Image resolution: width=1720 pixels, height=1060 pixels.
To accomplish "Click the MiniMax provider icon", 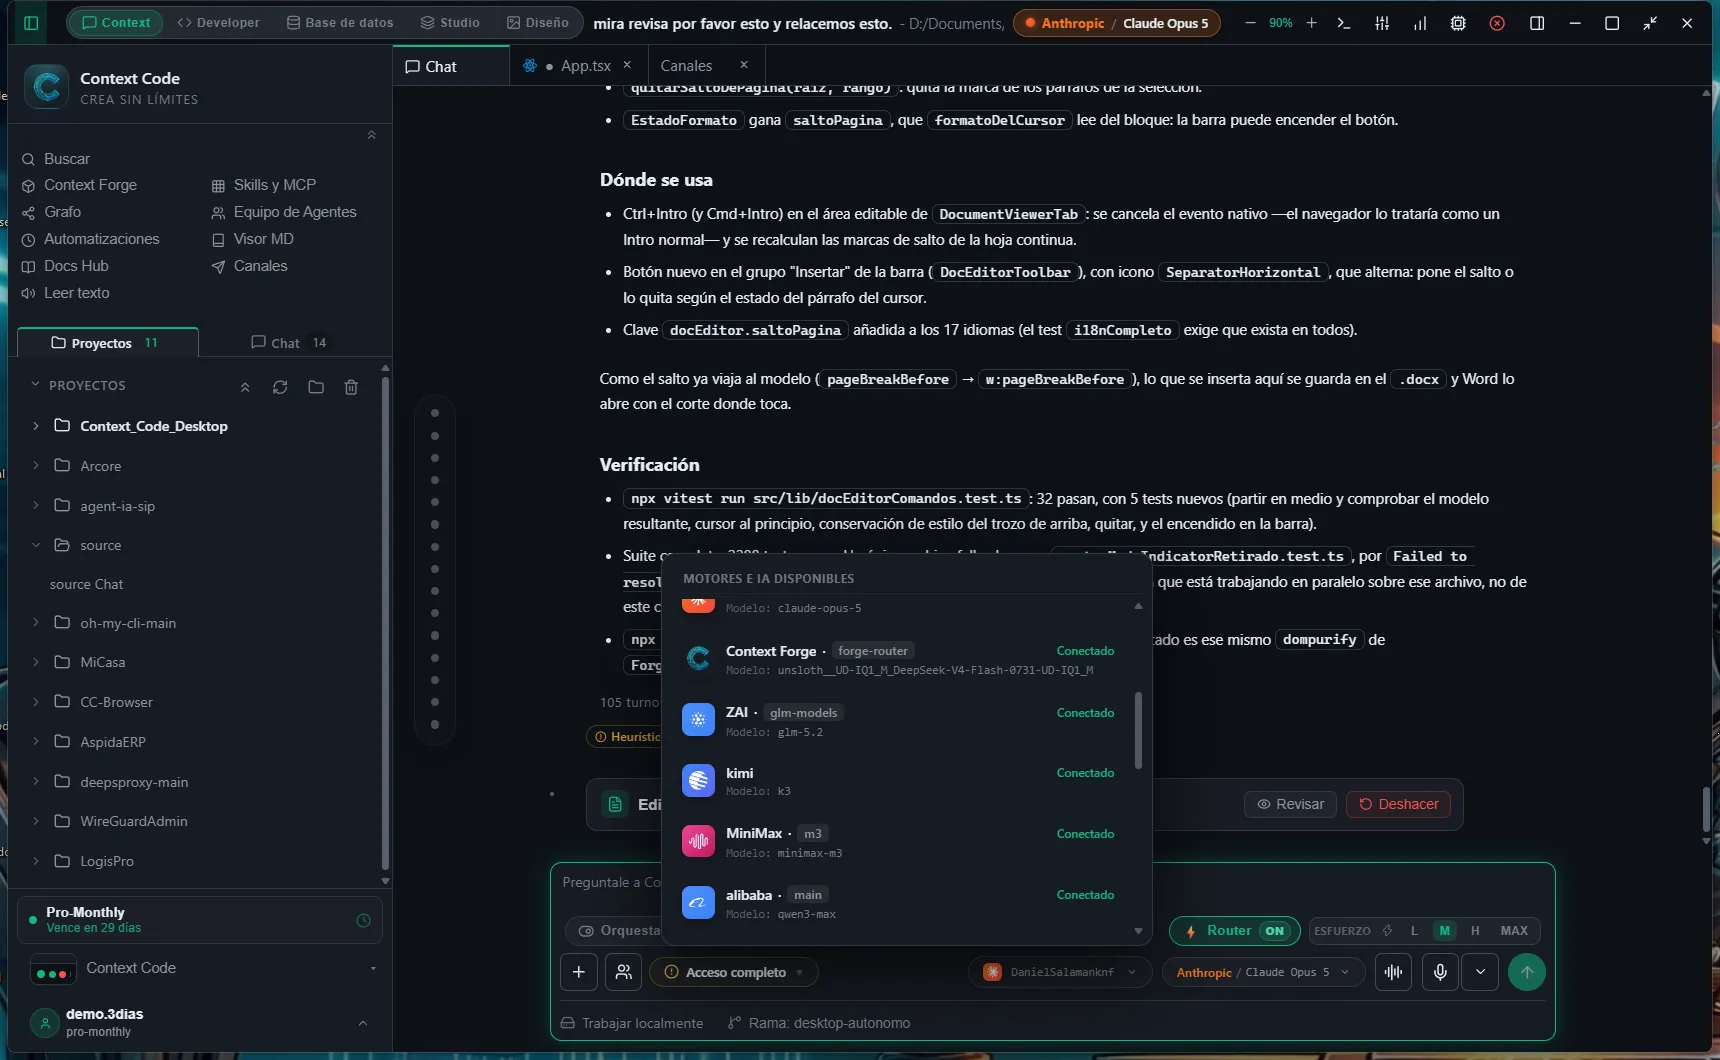I will click(698, 841).
